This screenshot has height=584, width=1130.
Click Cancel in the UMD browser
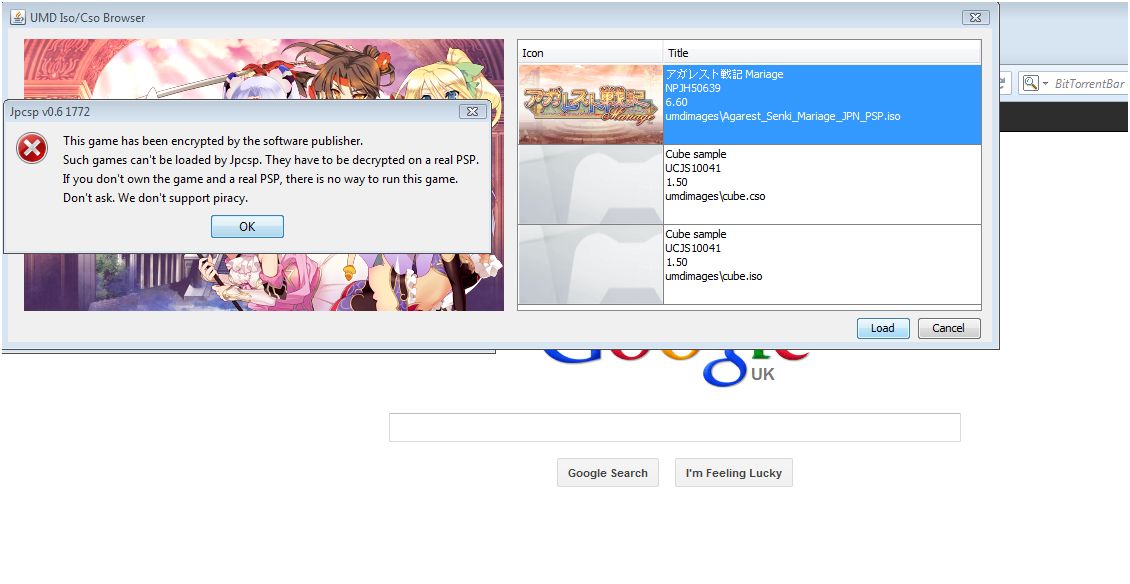click(x=948, y=328)
